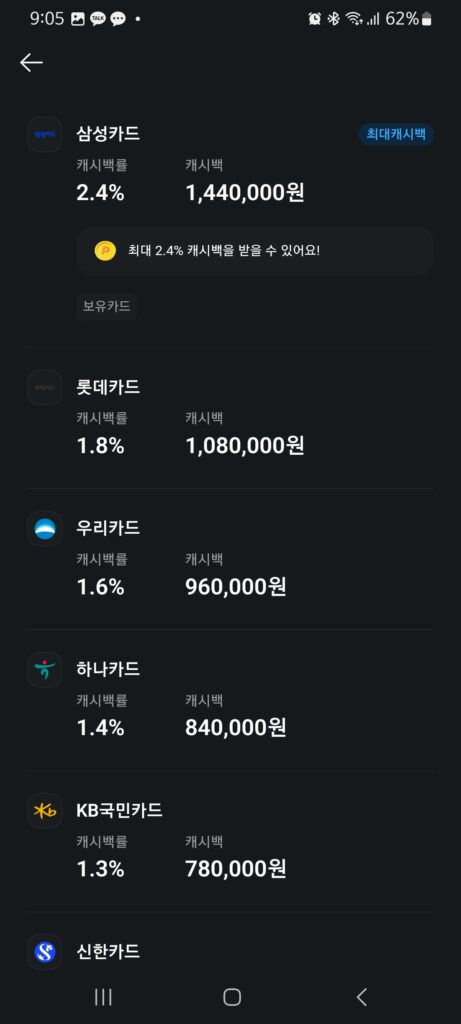Viewport: 461px width, 1024px height.
Task: Tap the Lotte Card logo icon
Action: pos(44,387)
